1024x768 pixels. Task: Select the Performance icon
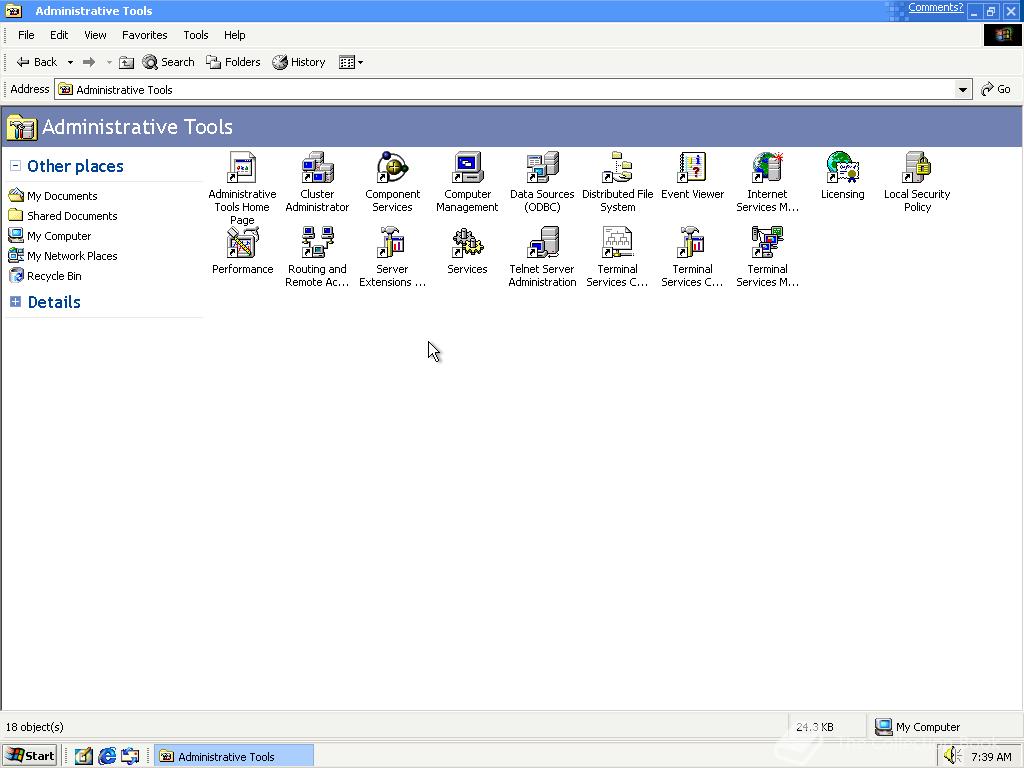click(x=242, y=243)
